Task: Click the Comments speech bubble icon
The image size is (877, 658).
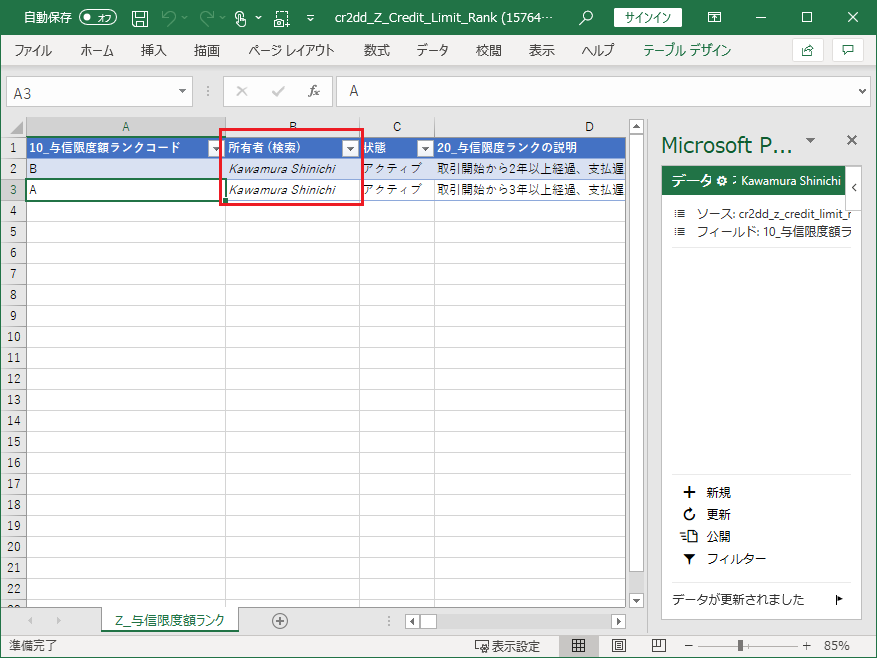Action: click(848, 50)
